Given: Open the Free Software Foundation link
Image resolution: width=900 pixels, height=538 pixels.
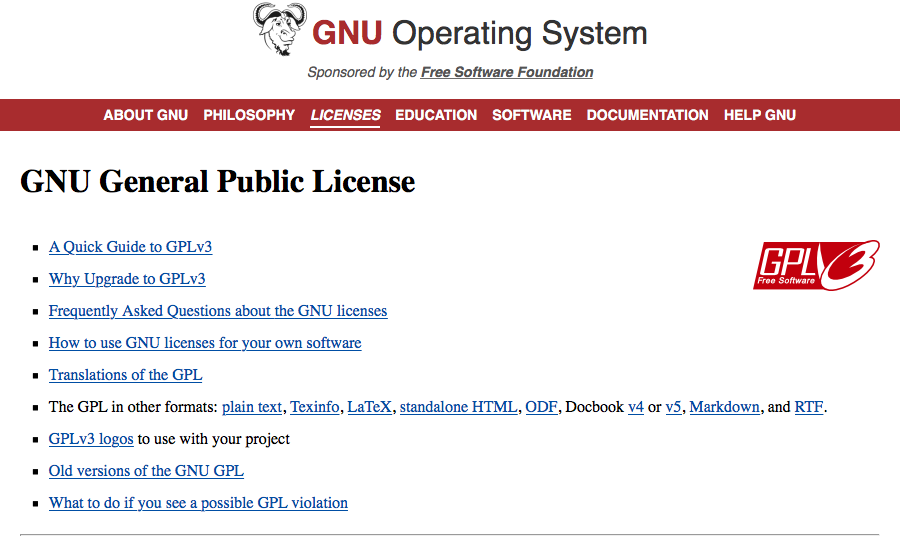Looking at the screenshot, I should 507,72.
